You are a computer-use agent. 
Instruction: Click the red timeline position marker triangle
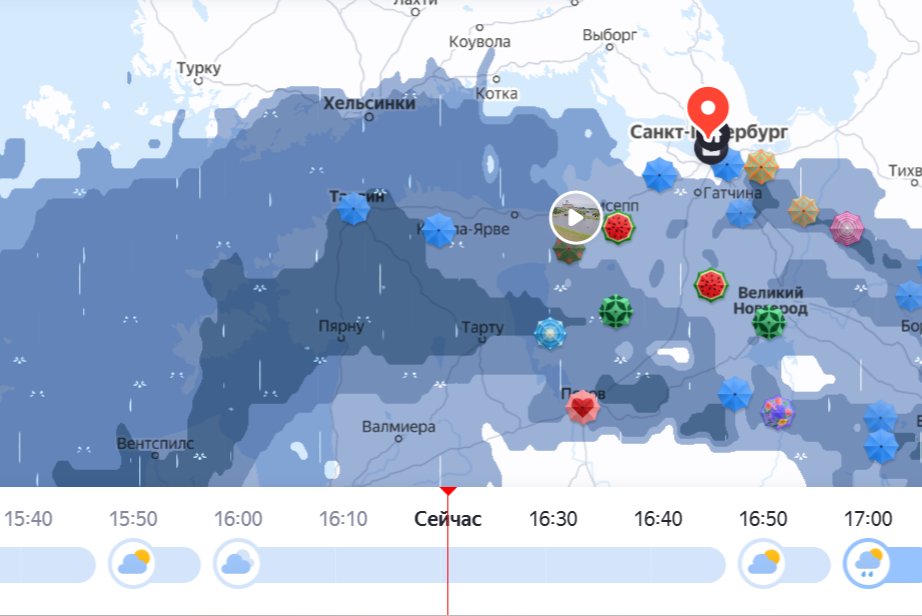(448, 491)
